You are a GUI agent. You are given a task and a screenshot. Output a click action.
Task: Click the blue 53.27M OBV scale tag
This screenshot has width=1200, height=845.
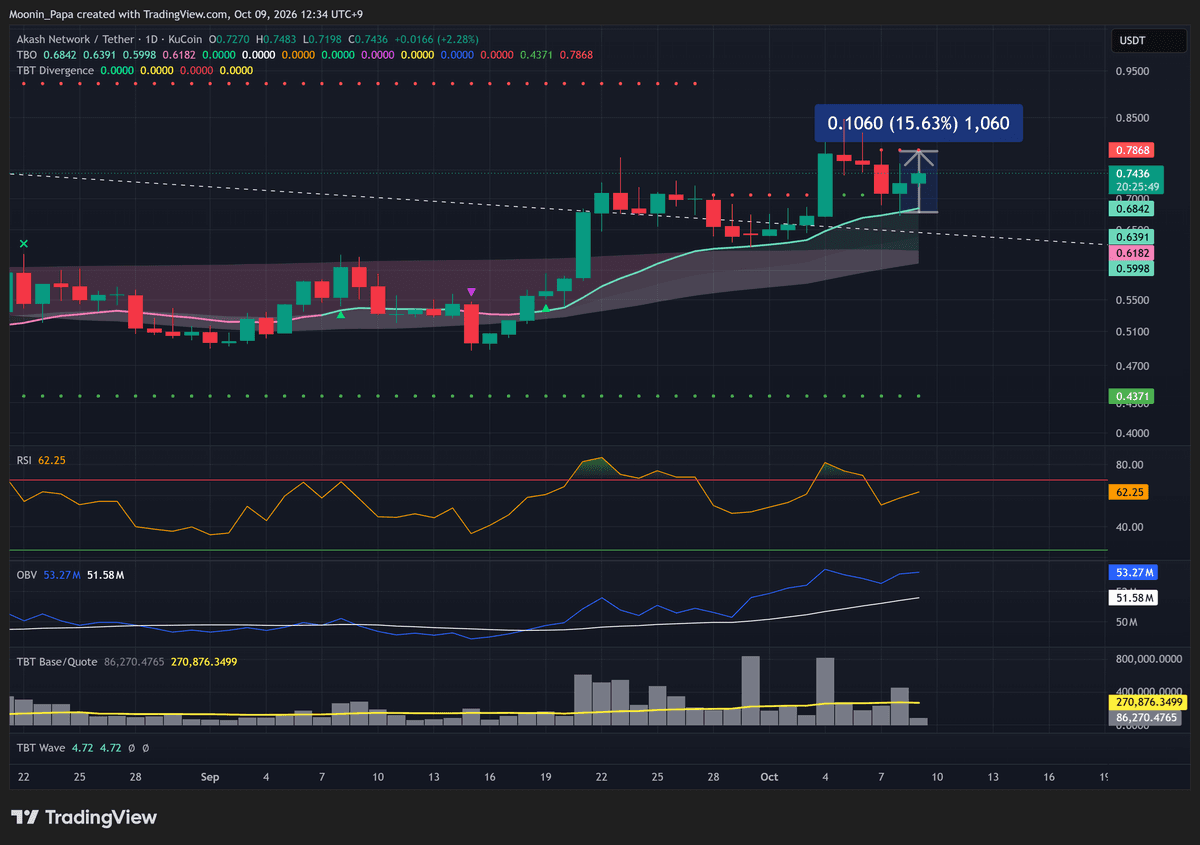tap(1133, 573)
